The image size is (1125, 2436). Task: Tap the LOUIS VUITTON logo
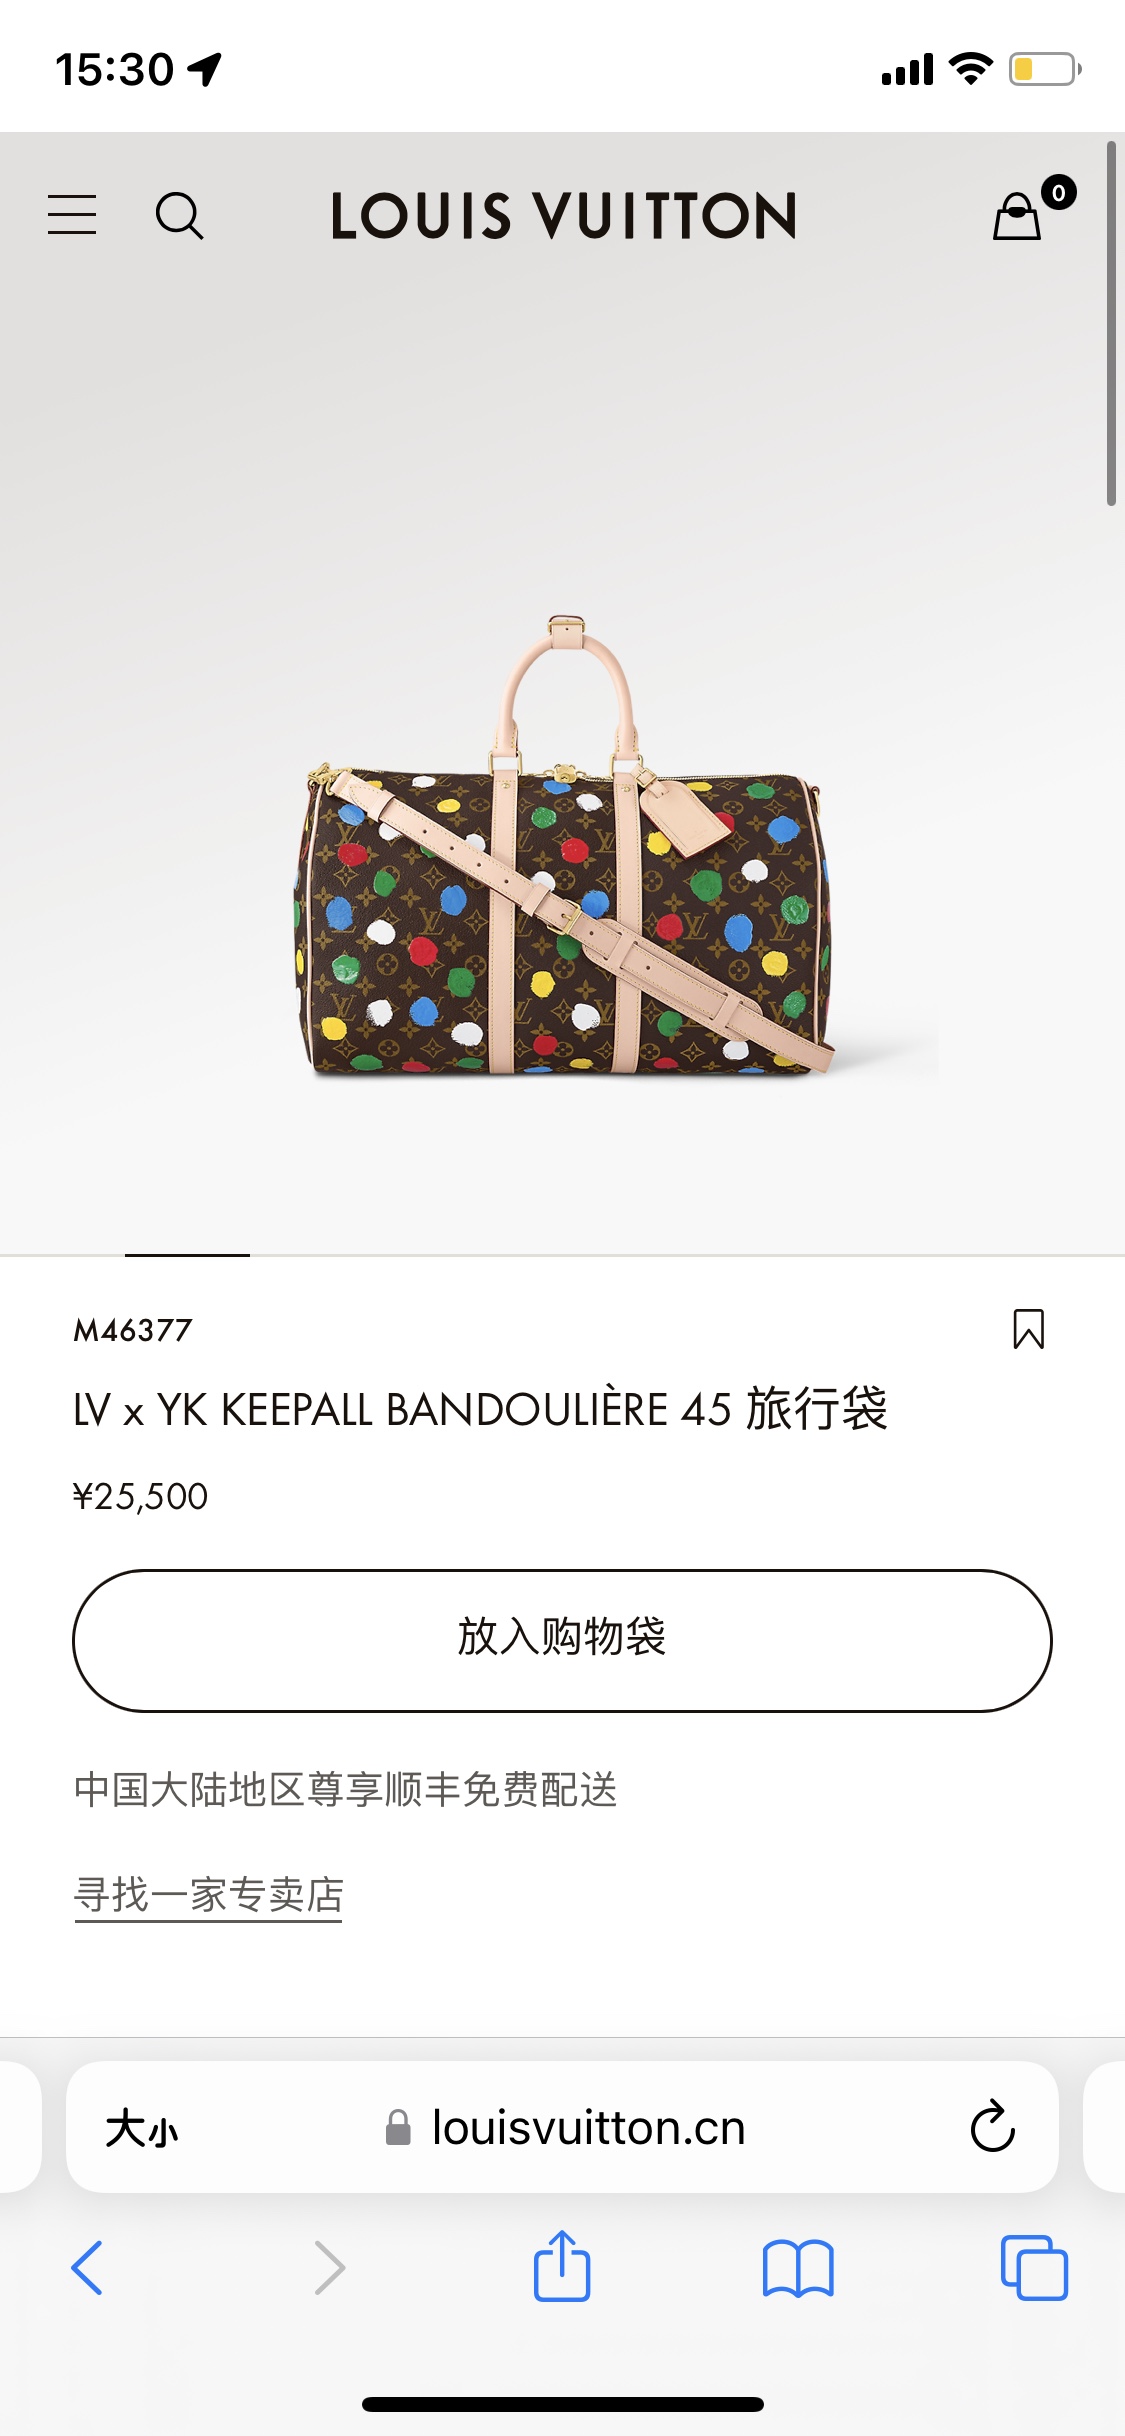[563, 215]
